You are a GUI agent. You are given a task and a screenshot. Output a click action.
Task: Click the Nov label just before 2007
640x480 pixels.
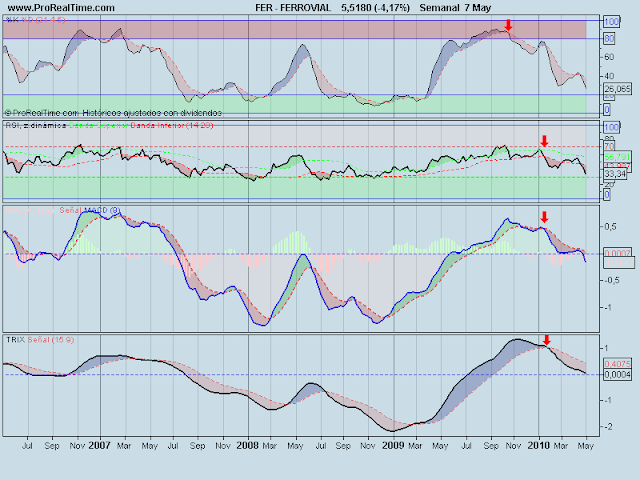point(77,446)
